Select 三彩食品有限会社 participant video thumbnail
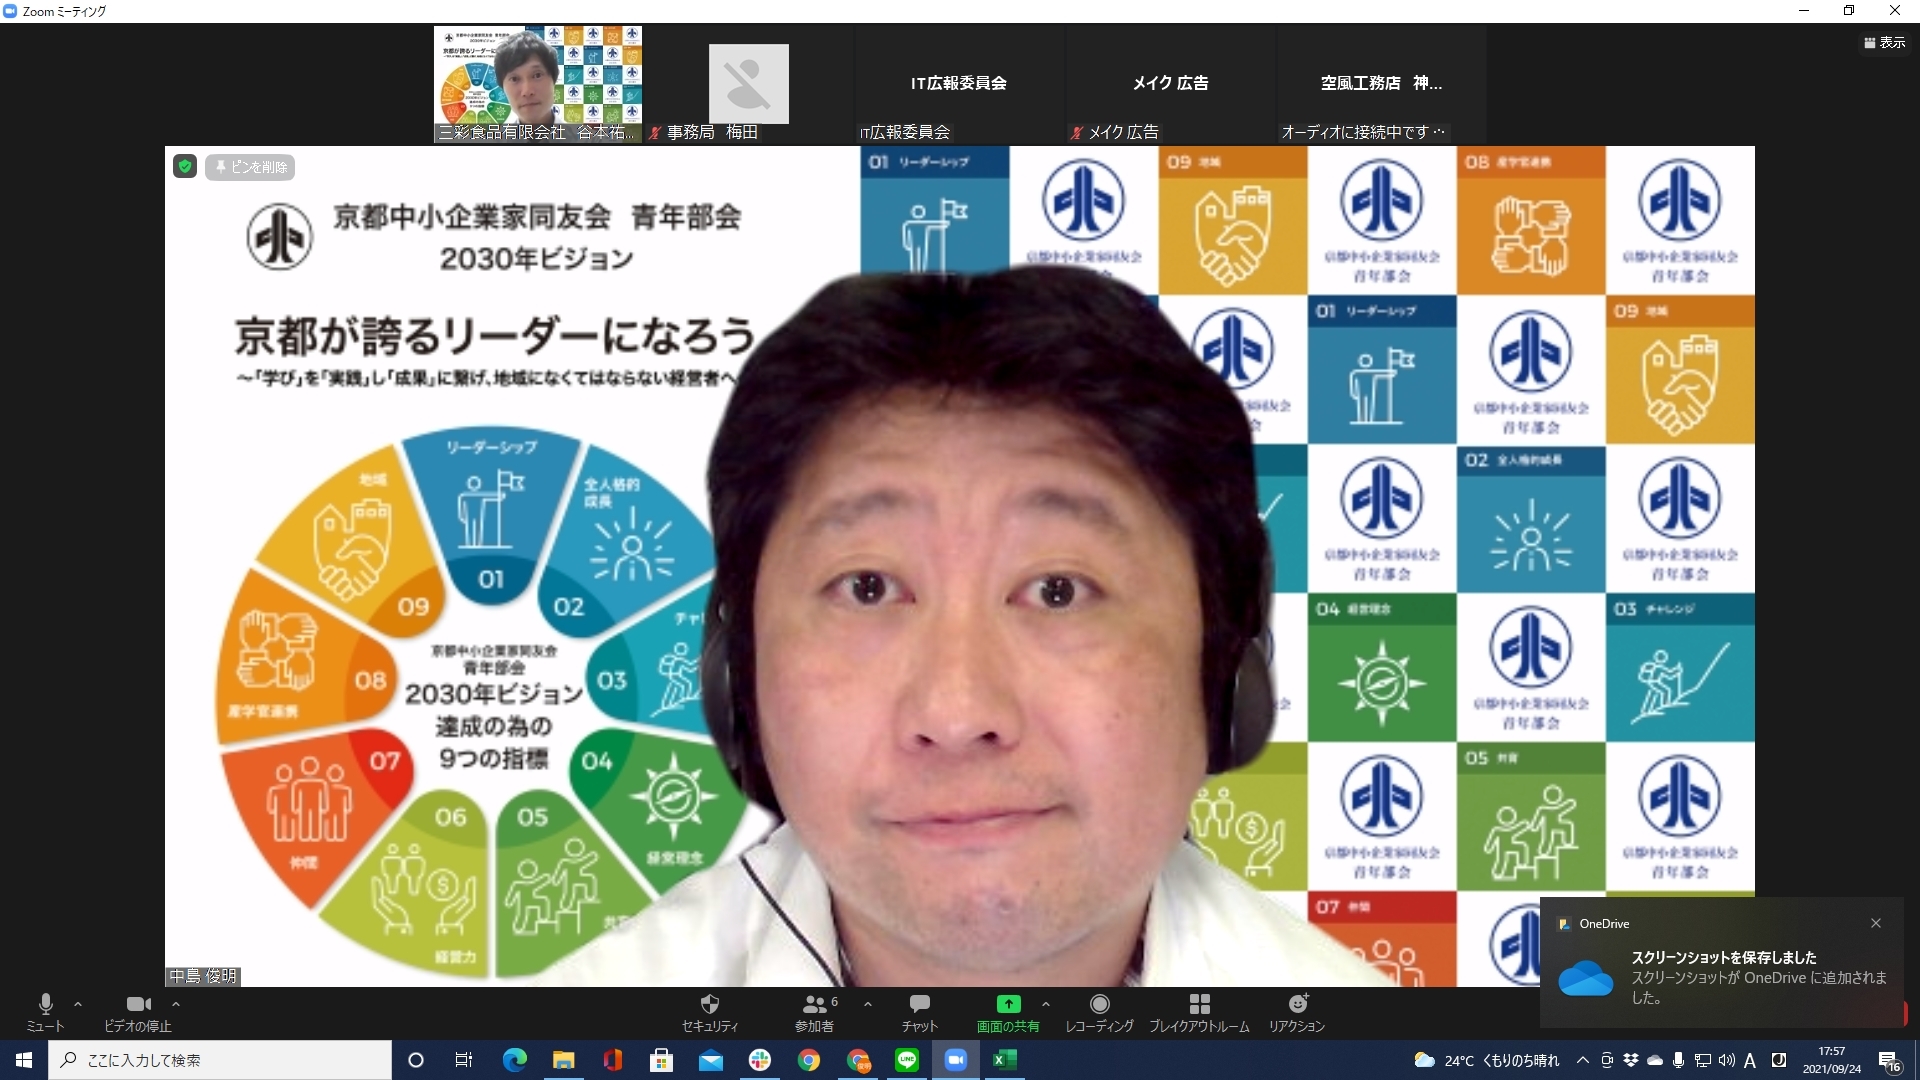The height and width of the screenshot is (1080, 1920). point(538,84)
